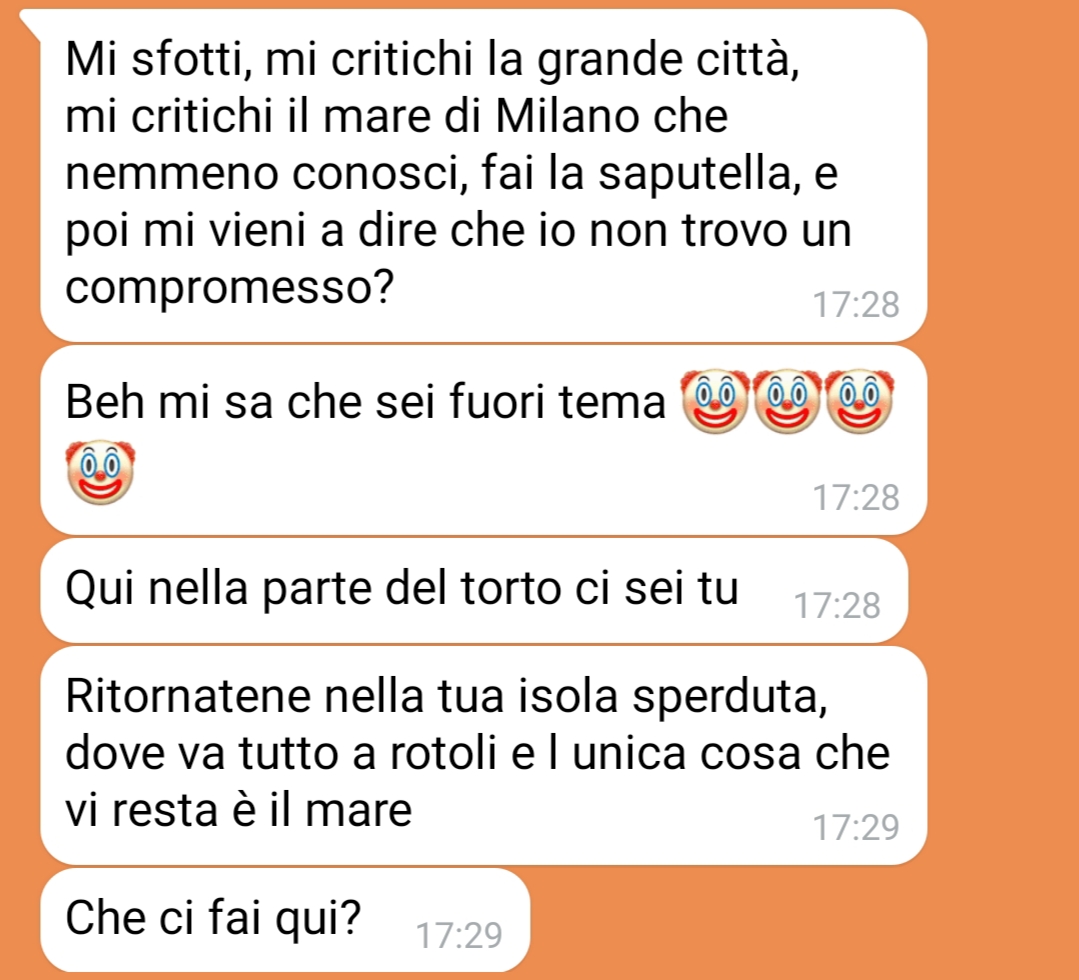
Task: Click the 17:28 timestamp beside 'ci sei tu'
Action: [837, 606]
